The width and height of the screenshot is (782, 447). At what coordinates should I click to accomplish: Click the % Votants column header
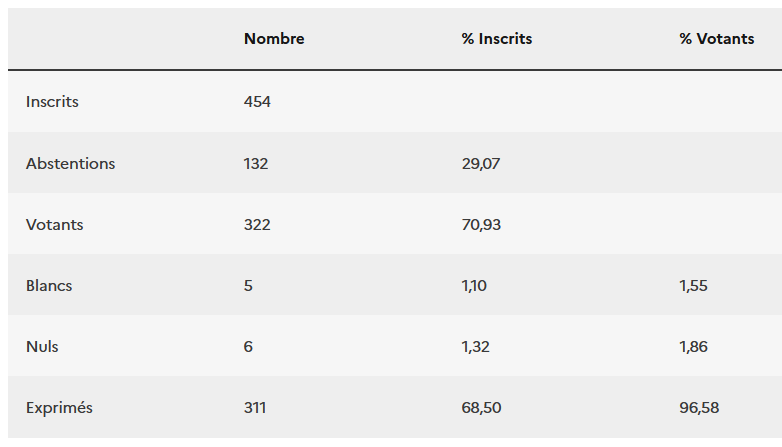click(x=717, y=39)
